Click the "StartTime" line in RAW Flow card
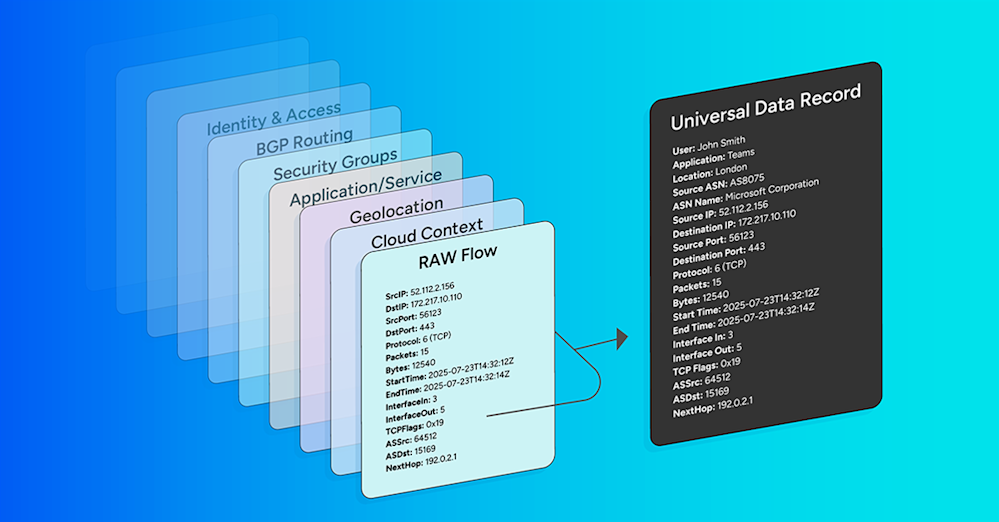 (449, 372)
